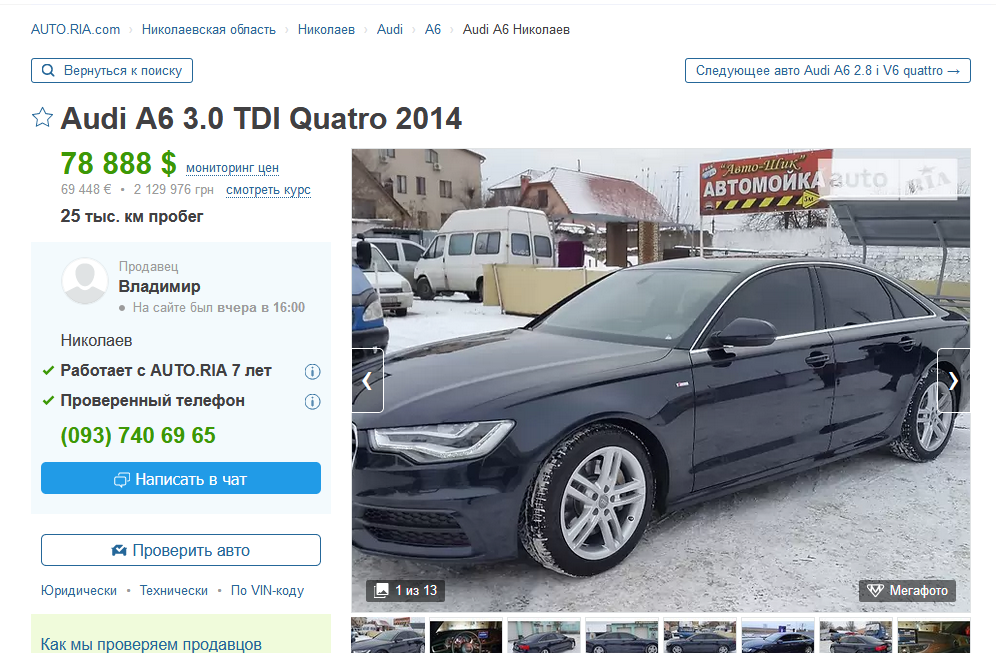Open the Мегафото view

[x=908, y=591]
